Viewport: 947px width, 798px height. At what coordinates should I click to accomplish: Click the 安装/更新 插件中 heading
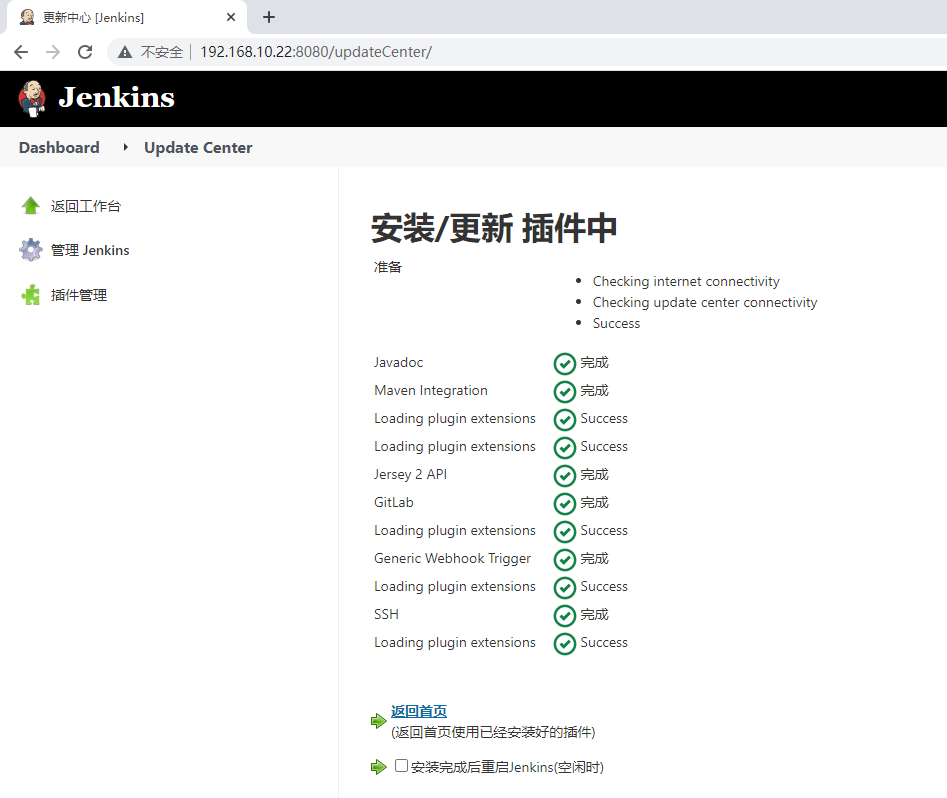click(494, 228)
